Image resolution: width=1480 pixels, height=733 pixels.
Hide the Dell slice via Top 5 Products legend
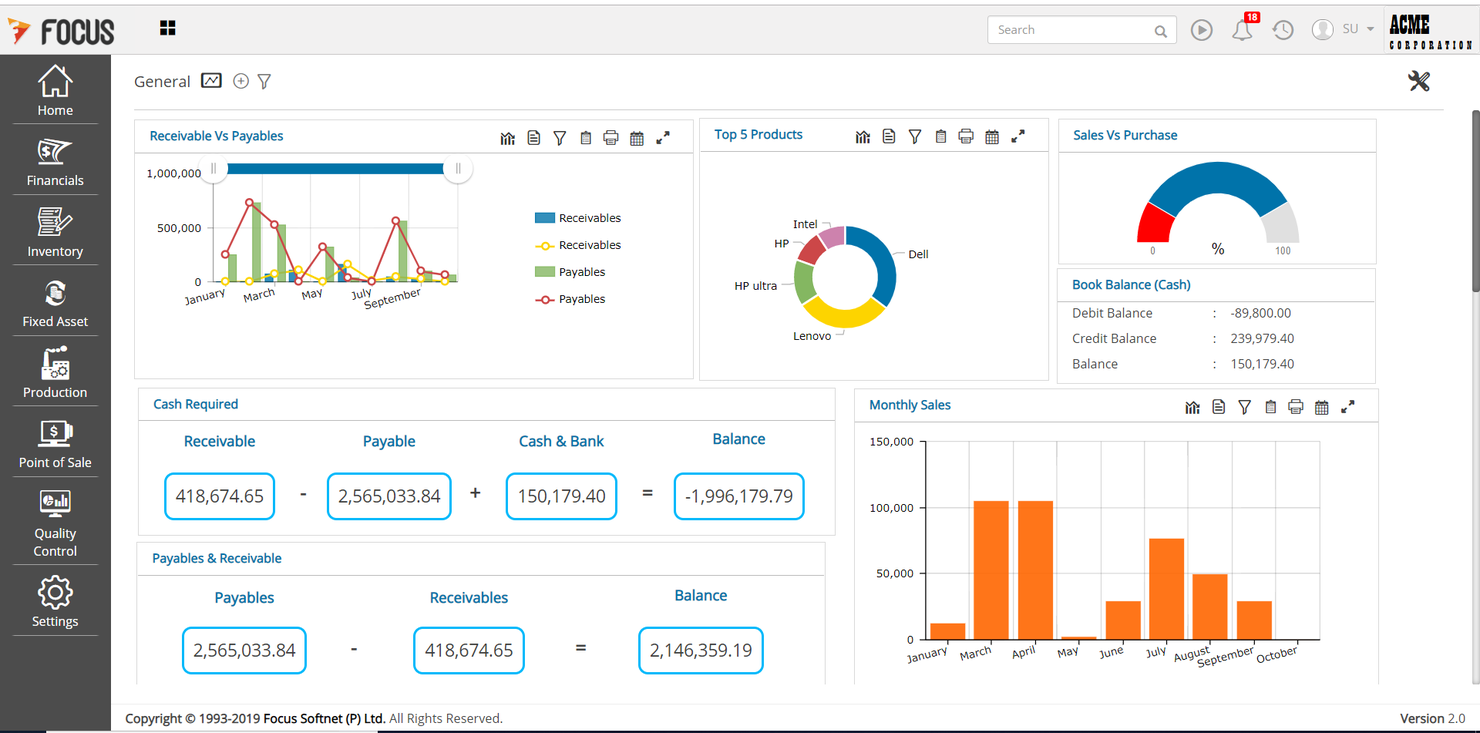pyautogui.click(x=918, y=254)
